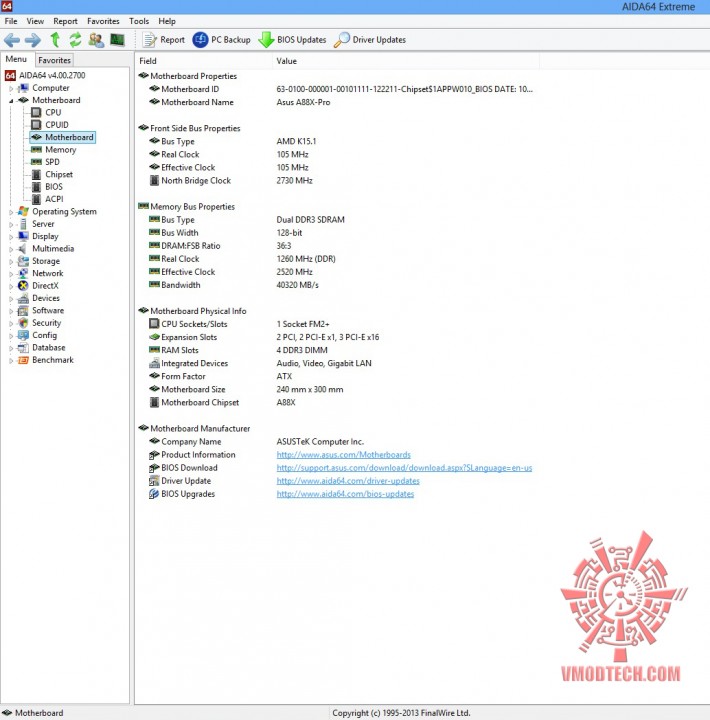This screenshot has height=720, width=710.
Task: Click the Network icon in the tree
Action: (x=23, y=273)
